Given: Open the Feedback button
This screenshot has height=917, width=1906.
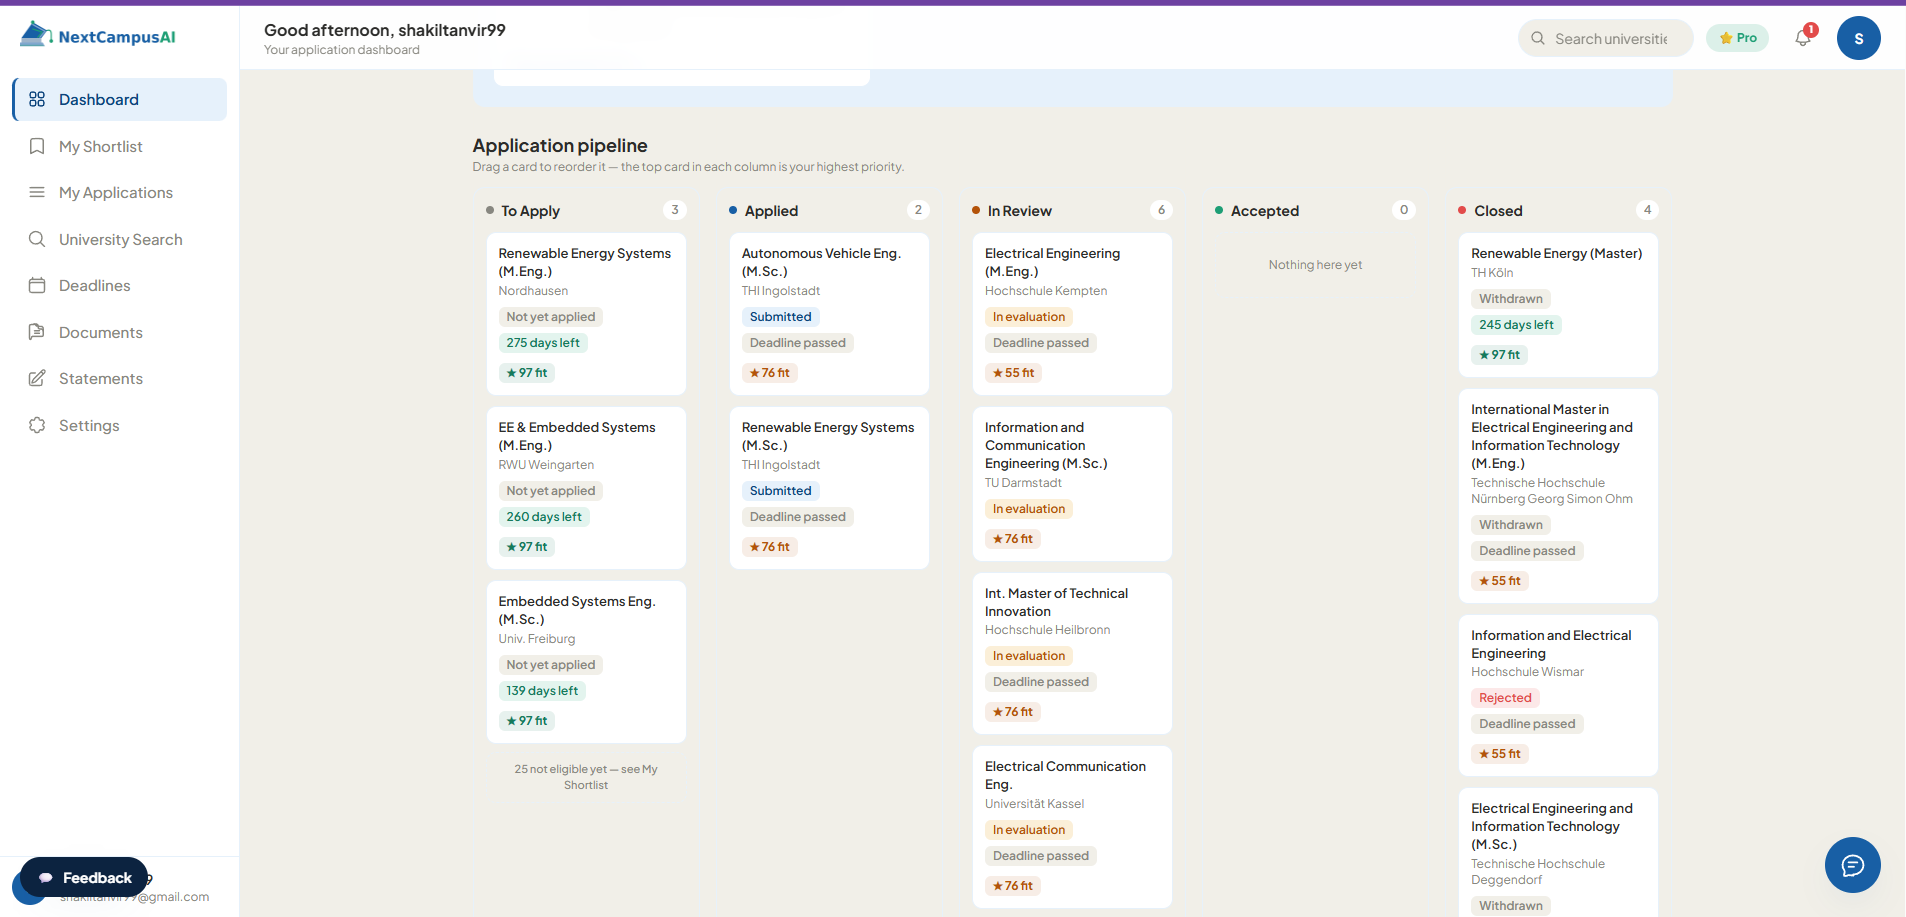Looking at the screenshot, I should click(84, 878).
